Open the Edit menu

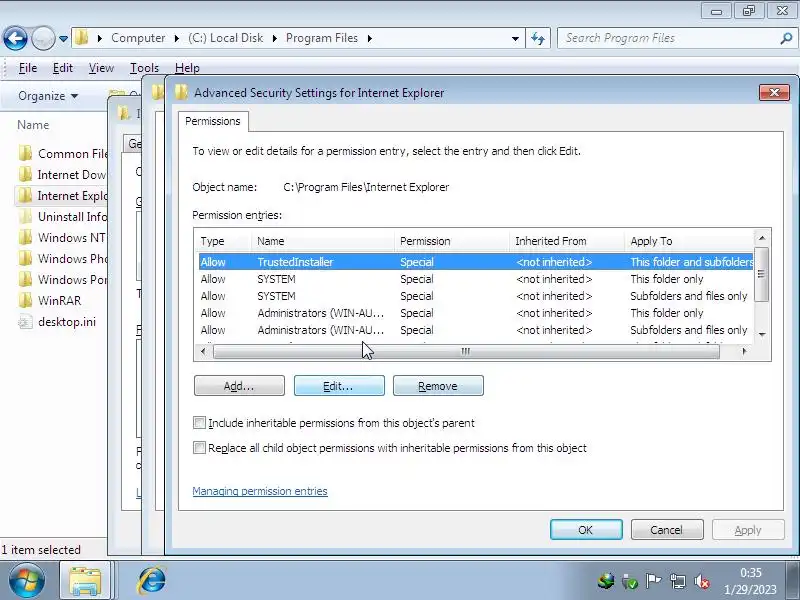(x=63, y=68)
